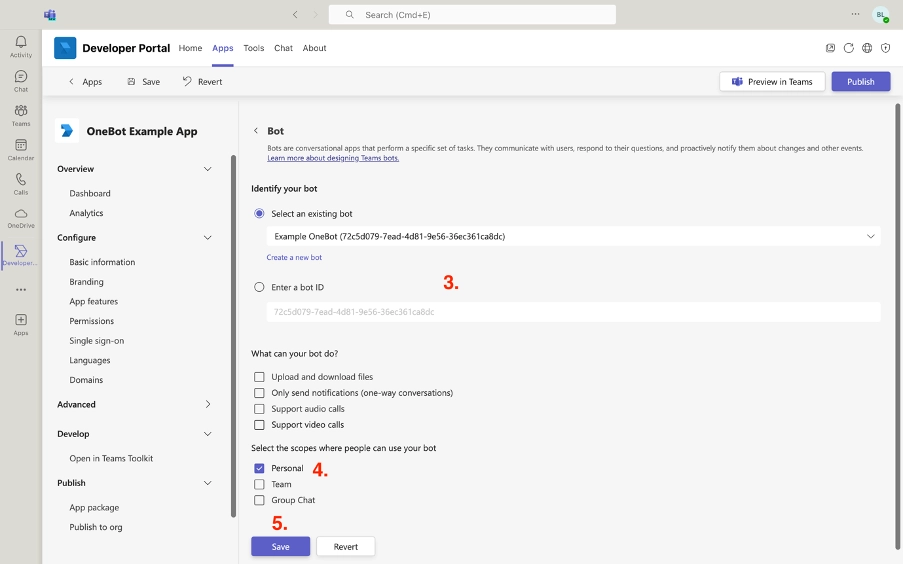The height and width of the screenshot is (564, 904).
Task: Open App features in sidebar
Action: point(93,301)
